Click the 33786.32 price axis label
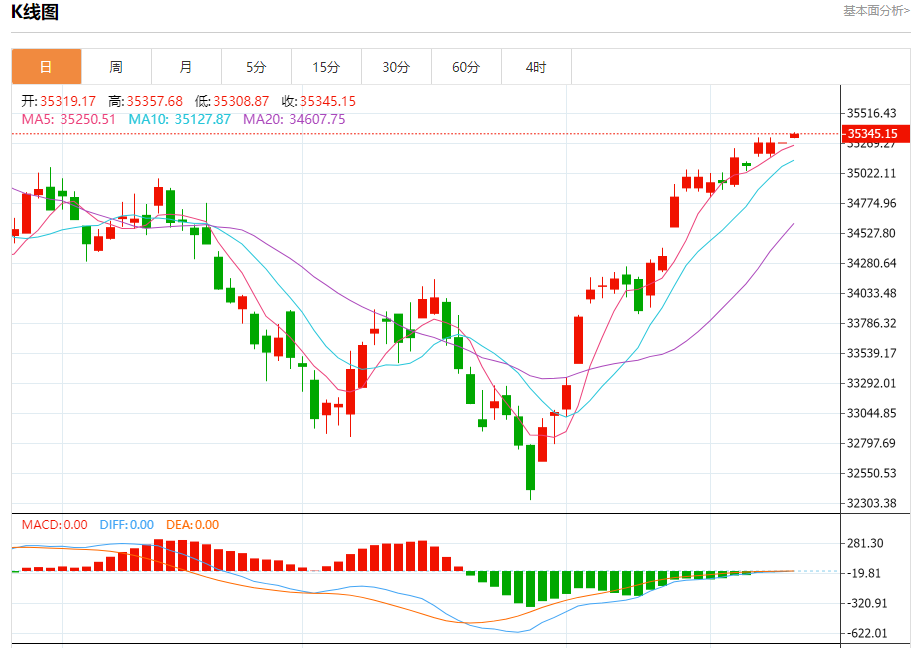 click(x=872, y=323)
